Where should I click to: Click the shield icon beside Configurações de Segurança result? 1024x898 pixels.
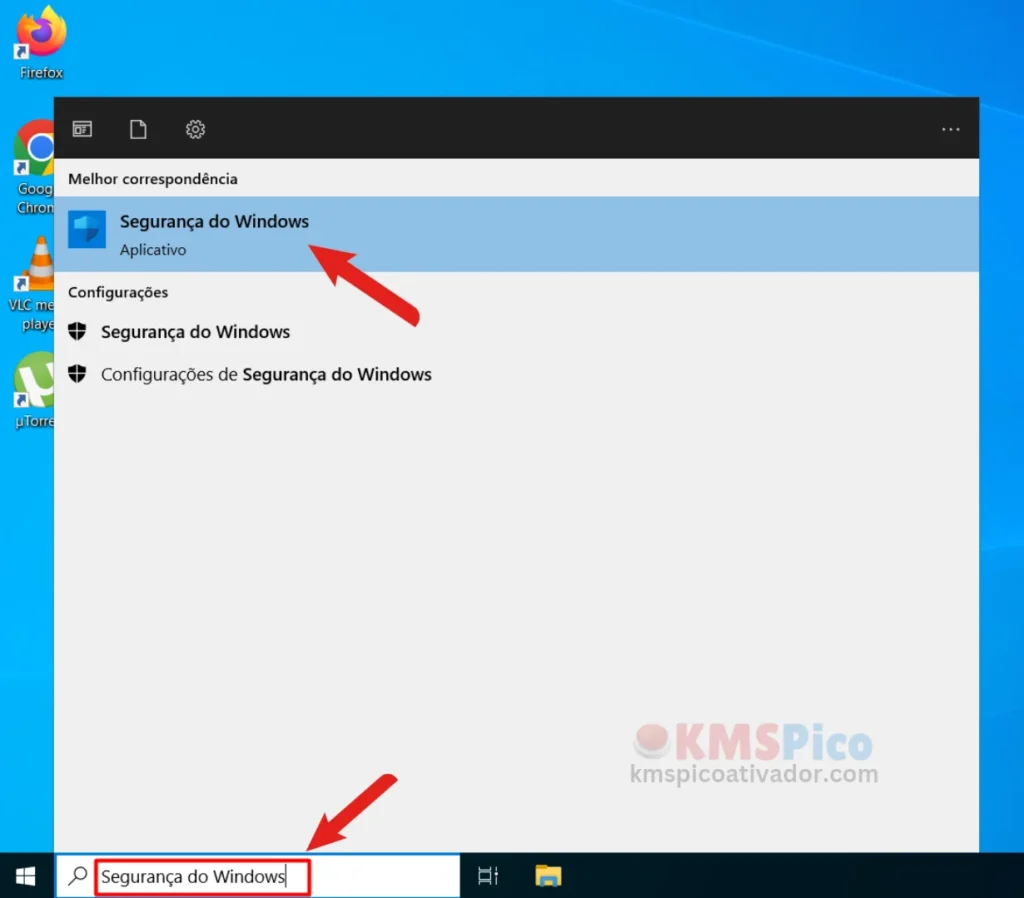pos(77,374)
